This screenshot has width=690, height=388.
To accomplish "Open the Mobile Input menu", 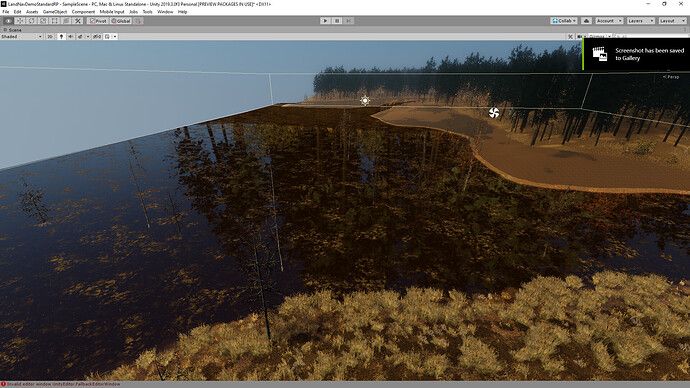I will pos(112,12).
